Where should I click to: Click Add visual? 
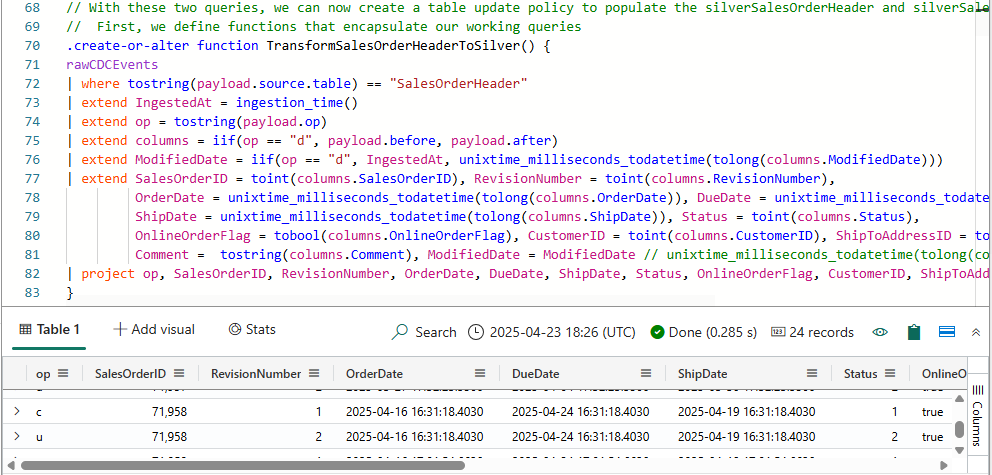(154, 330)
